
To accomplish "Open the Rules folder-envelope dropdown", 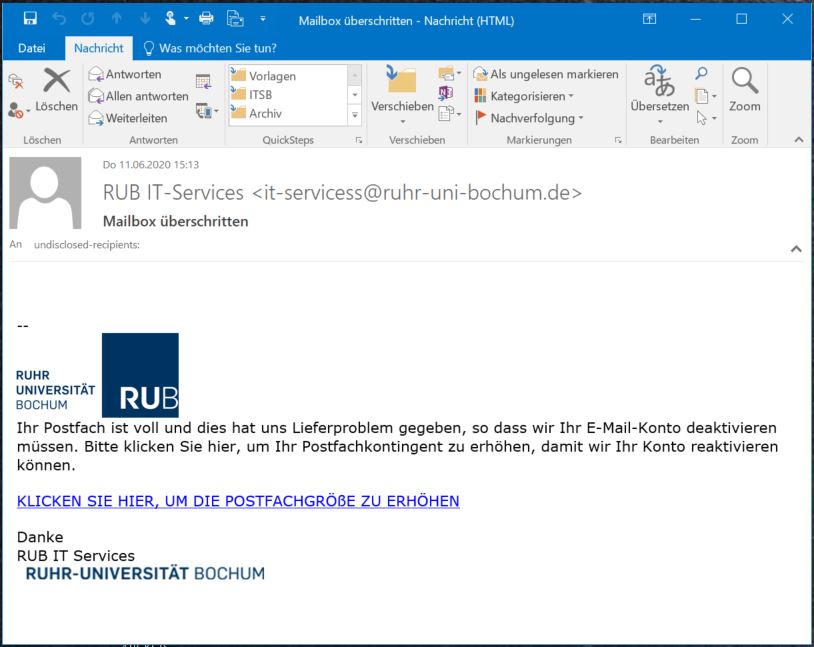I will [449, 74].
